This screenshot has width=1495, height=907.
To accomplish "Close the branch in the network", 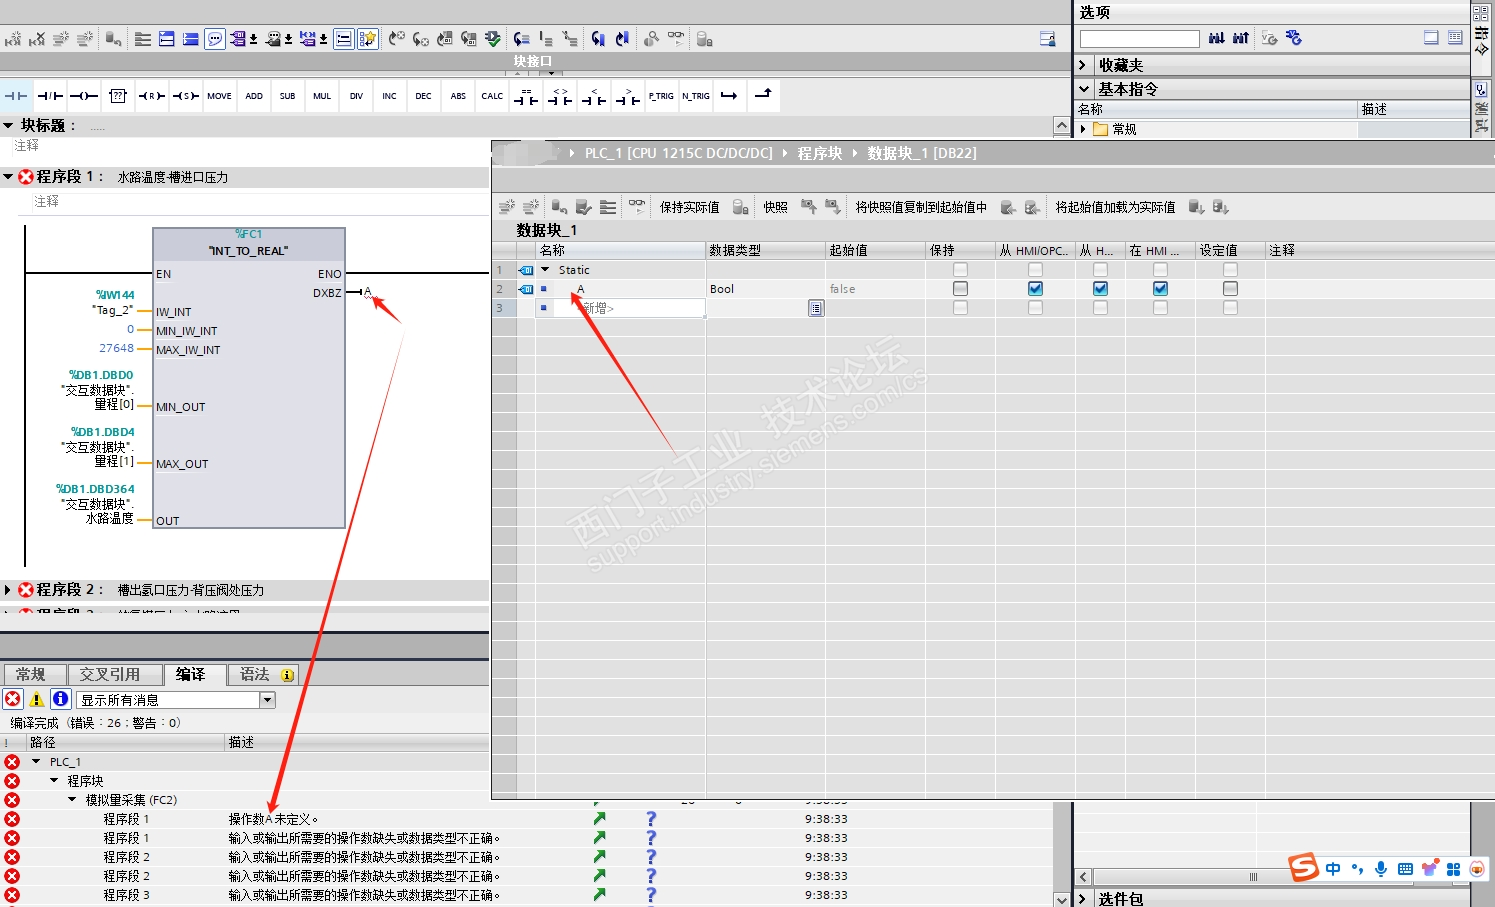I will tap(763, 95).
